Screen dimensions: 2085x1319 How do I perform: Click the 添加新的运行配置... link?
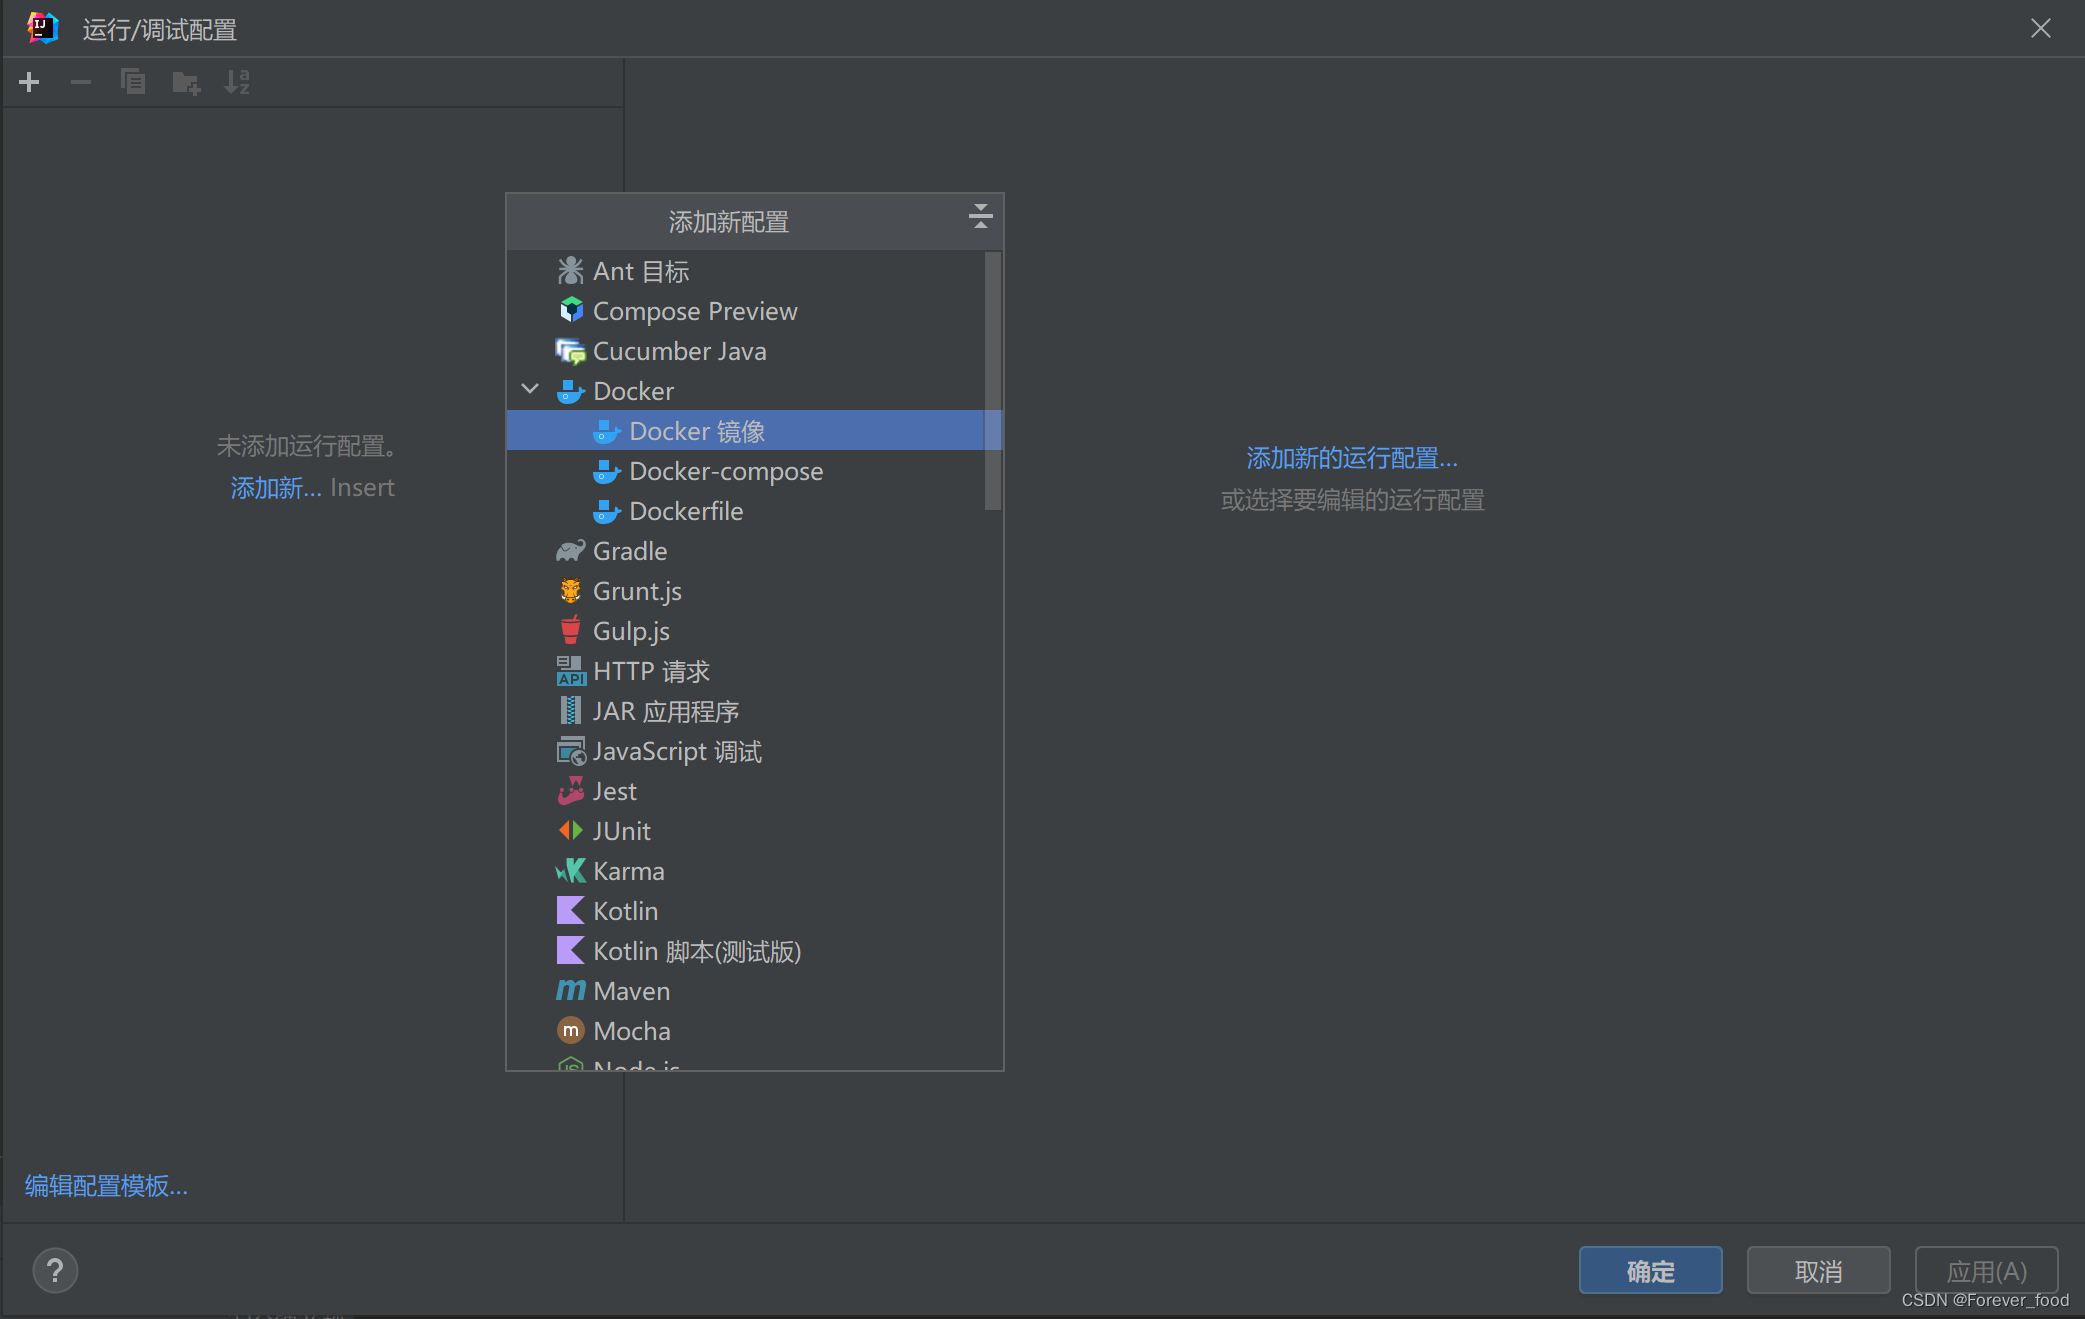tap(1352, 458)
